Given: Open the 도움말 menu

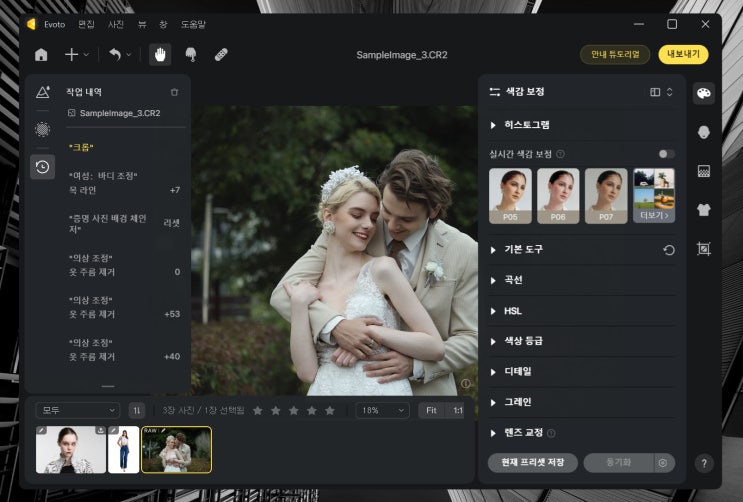Looking at the screenshot, I should [x=193, y=25].
